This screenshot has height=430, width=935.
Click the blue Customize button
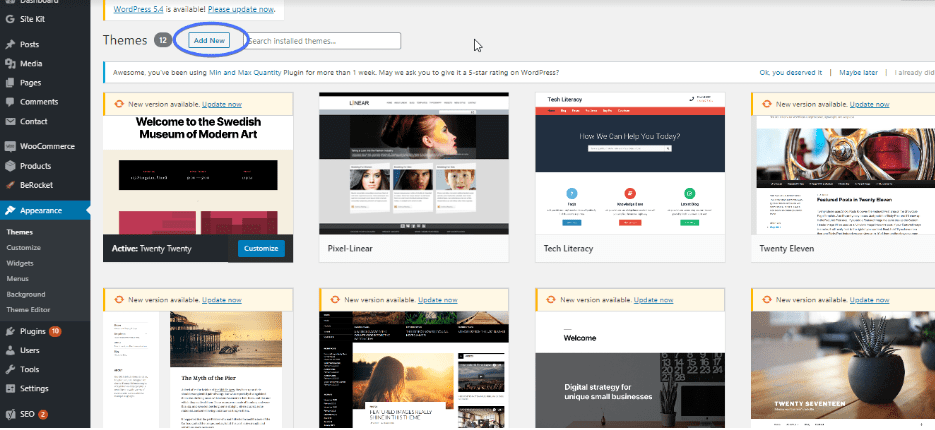(261, 249)
